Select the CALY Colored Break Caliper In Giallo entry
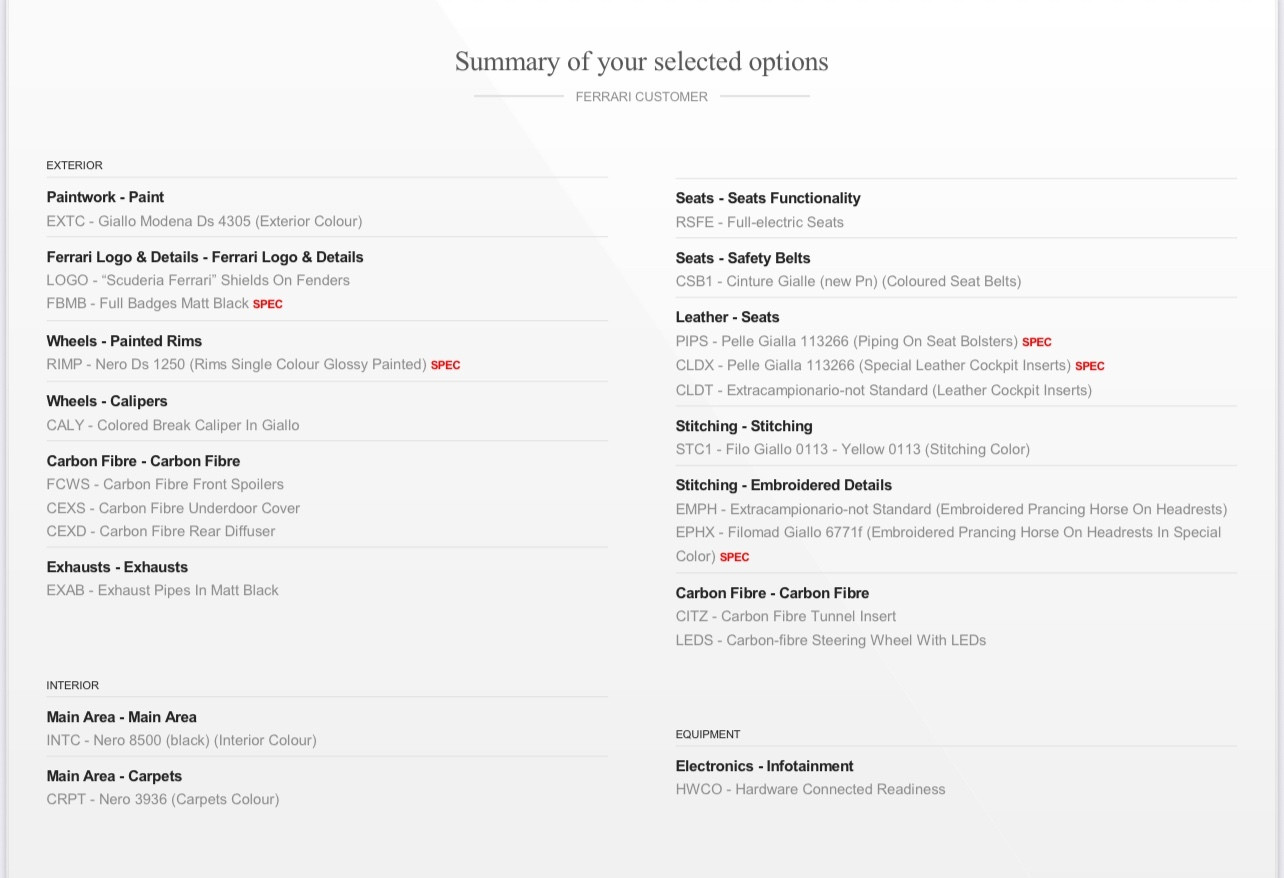The image size is (1284, 878). click(173, 425)
